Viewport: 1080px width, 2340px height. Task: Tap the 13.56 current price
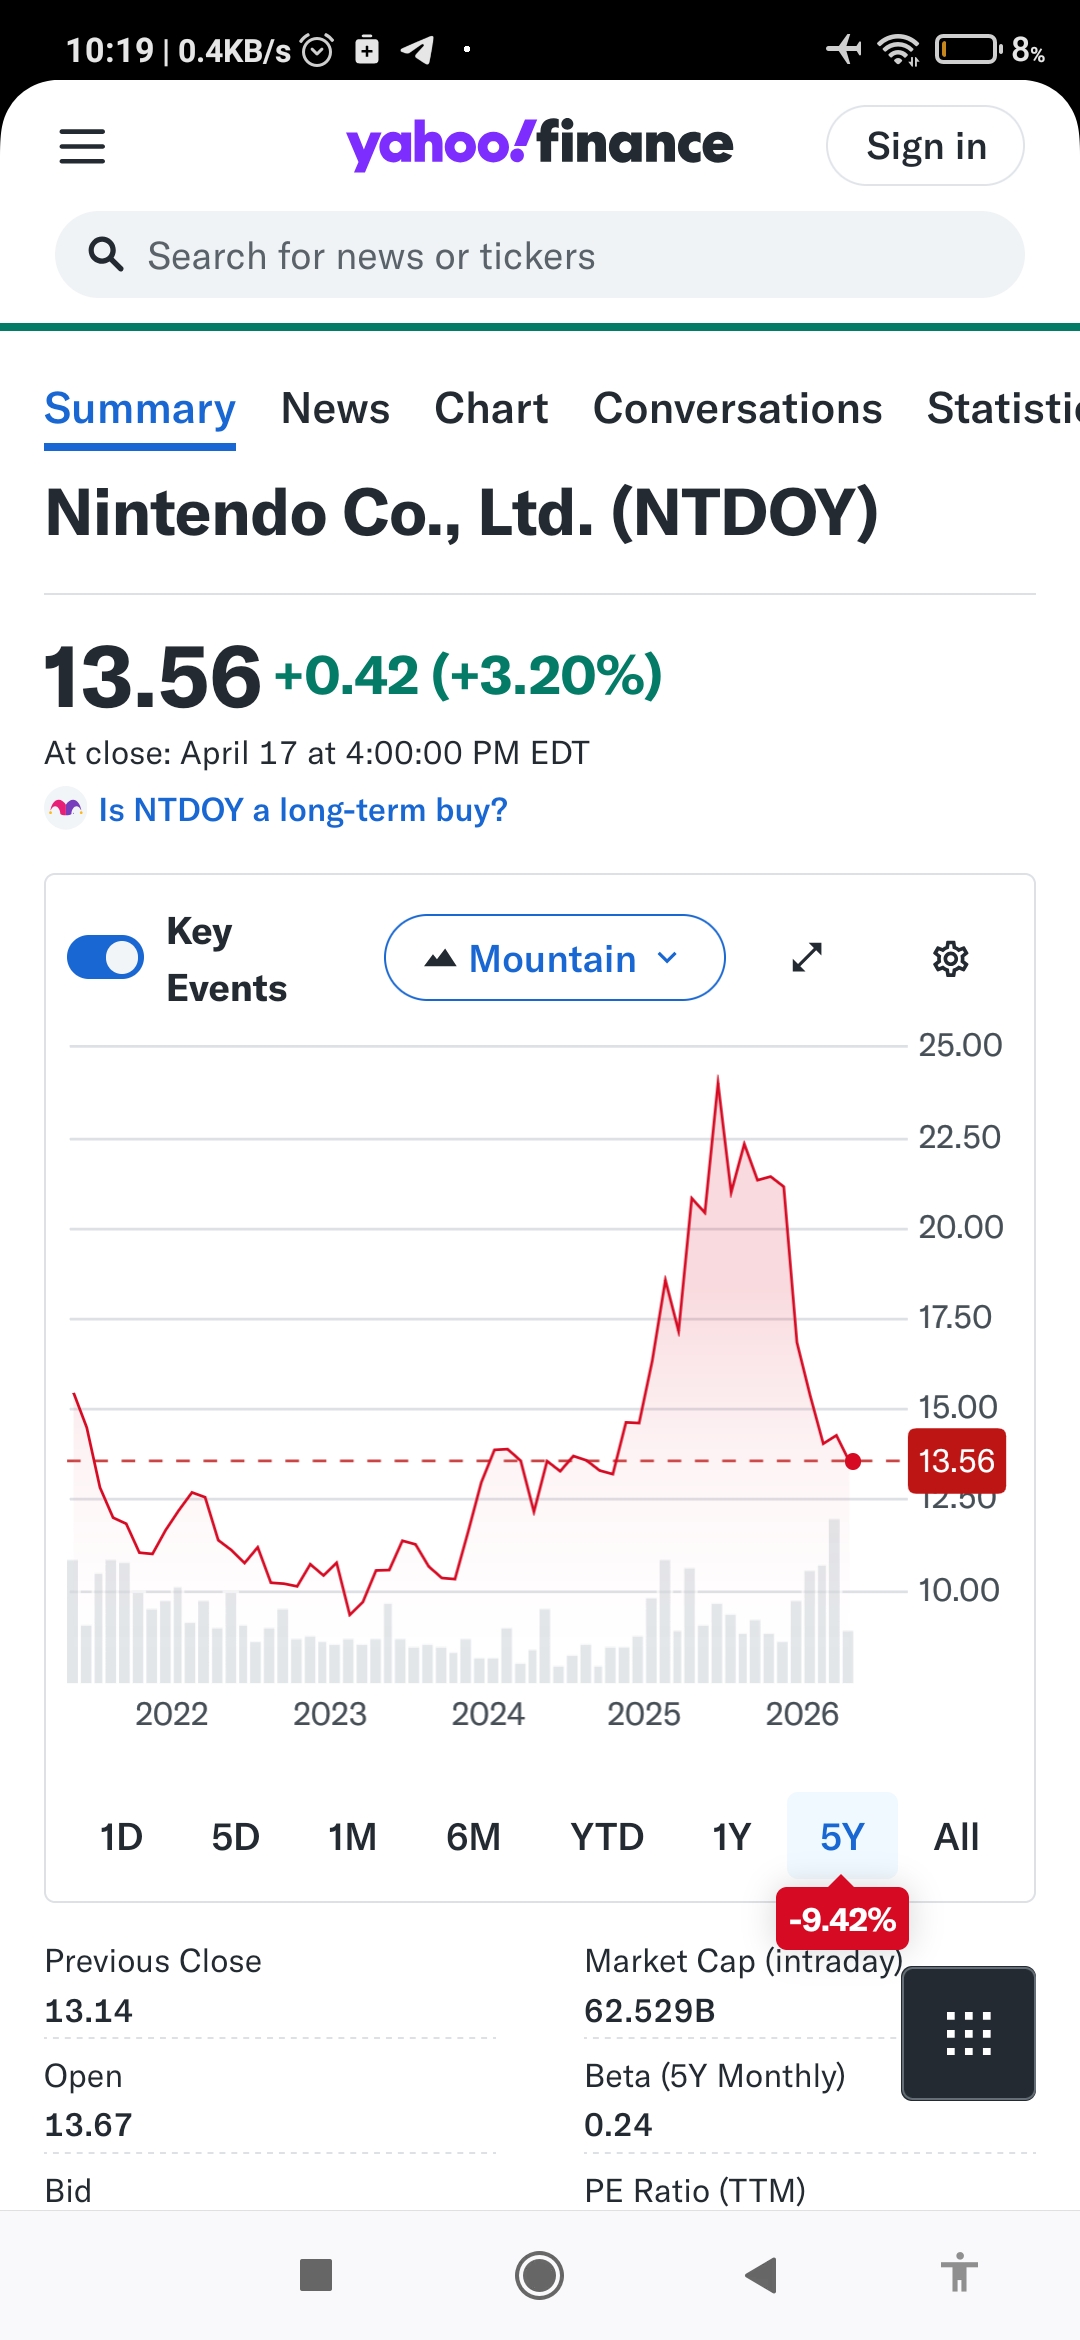[153, 677]
